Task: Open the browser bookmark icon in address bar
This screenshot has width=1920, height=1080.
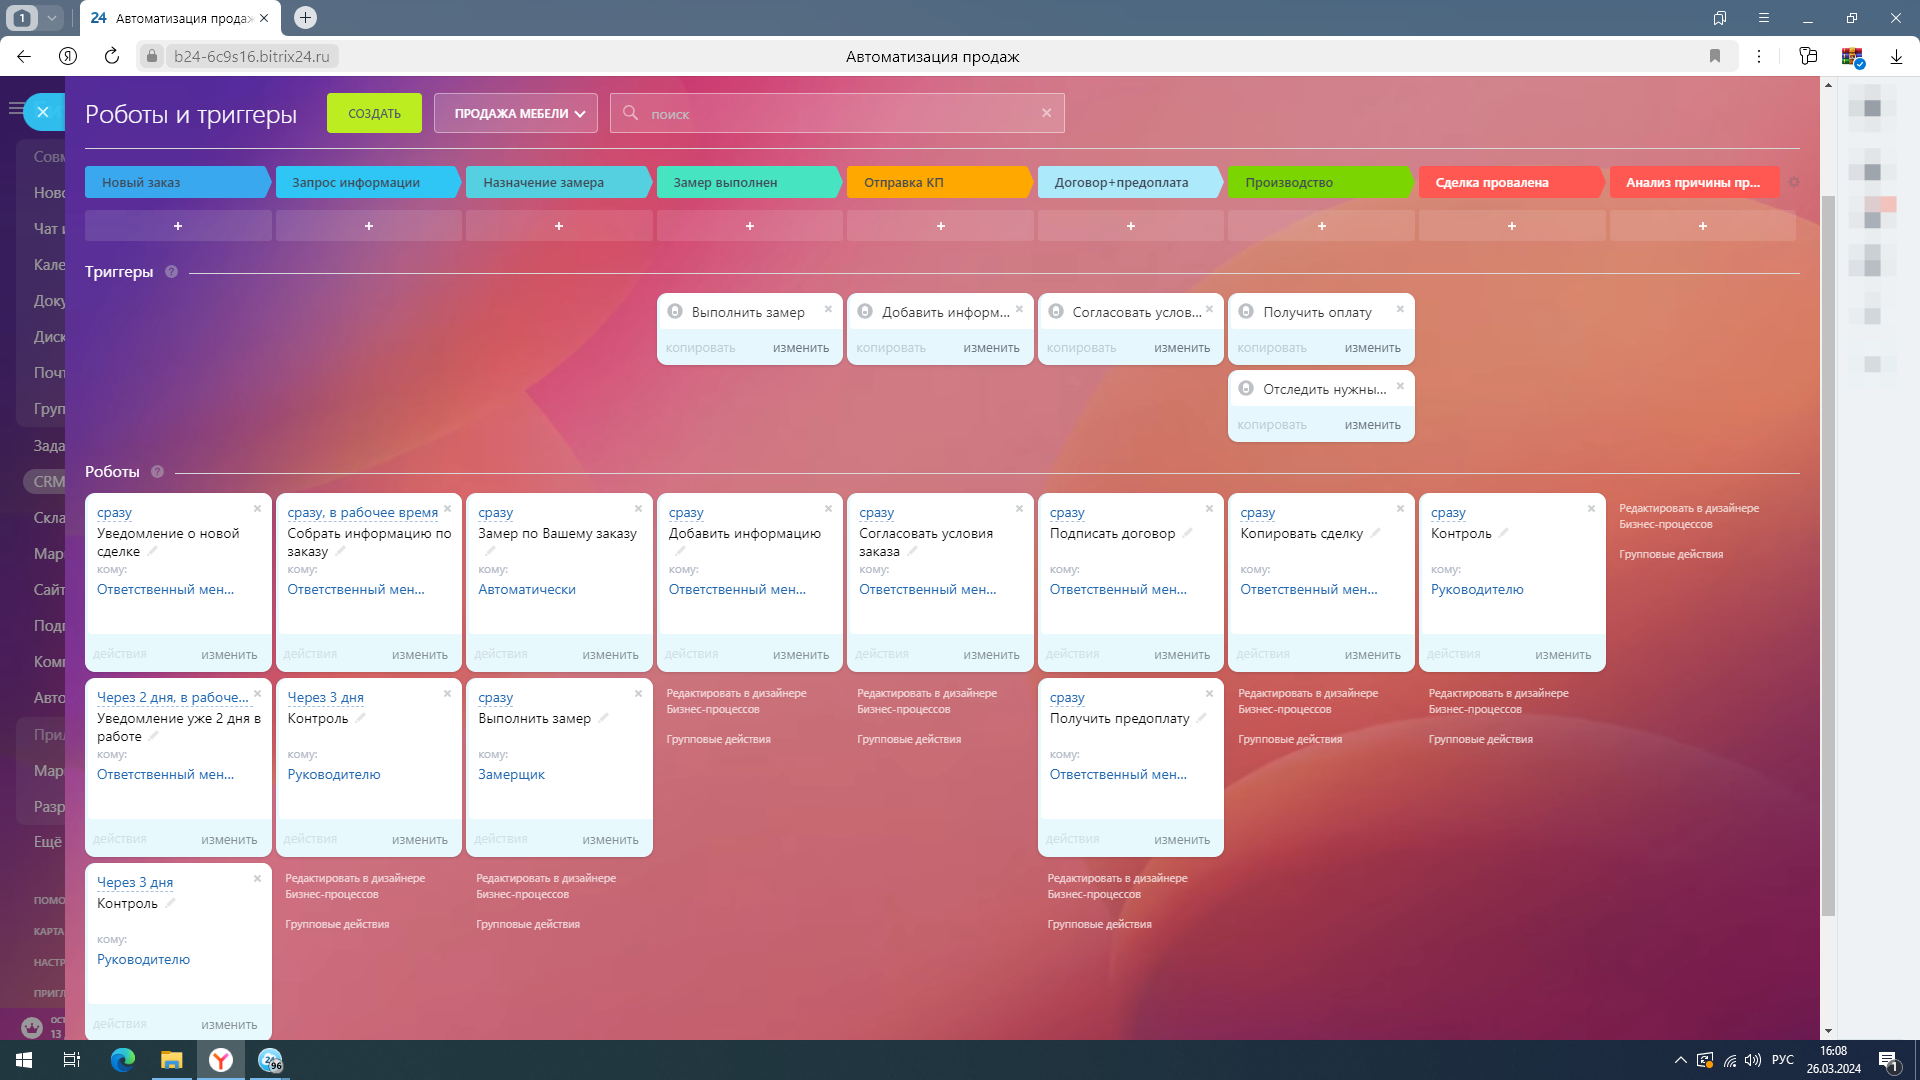Action: tap(1715, 56)
